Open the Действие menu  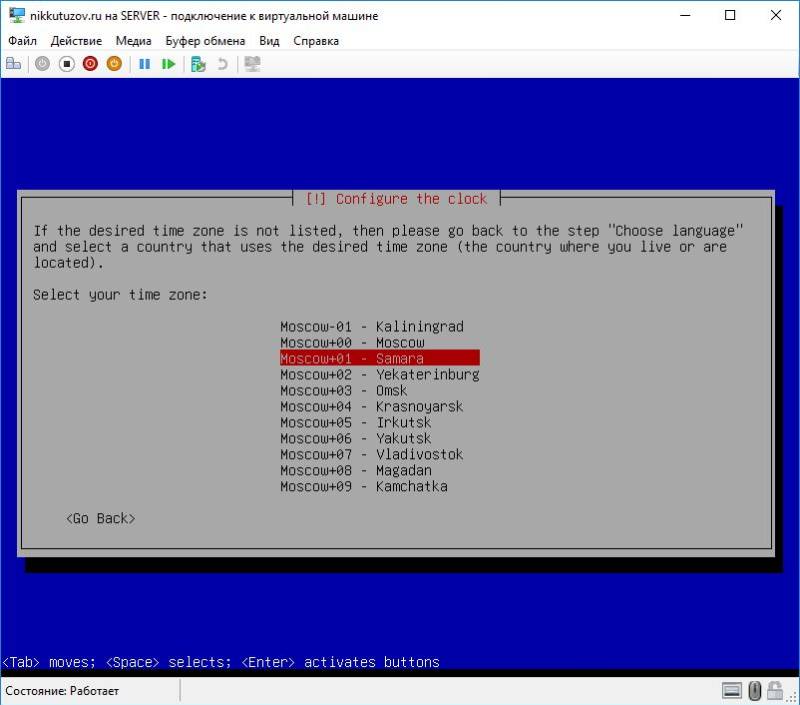coord(76,41)
